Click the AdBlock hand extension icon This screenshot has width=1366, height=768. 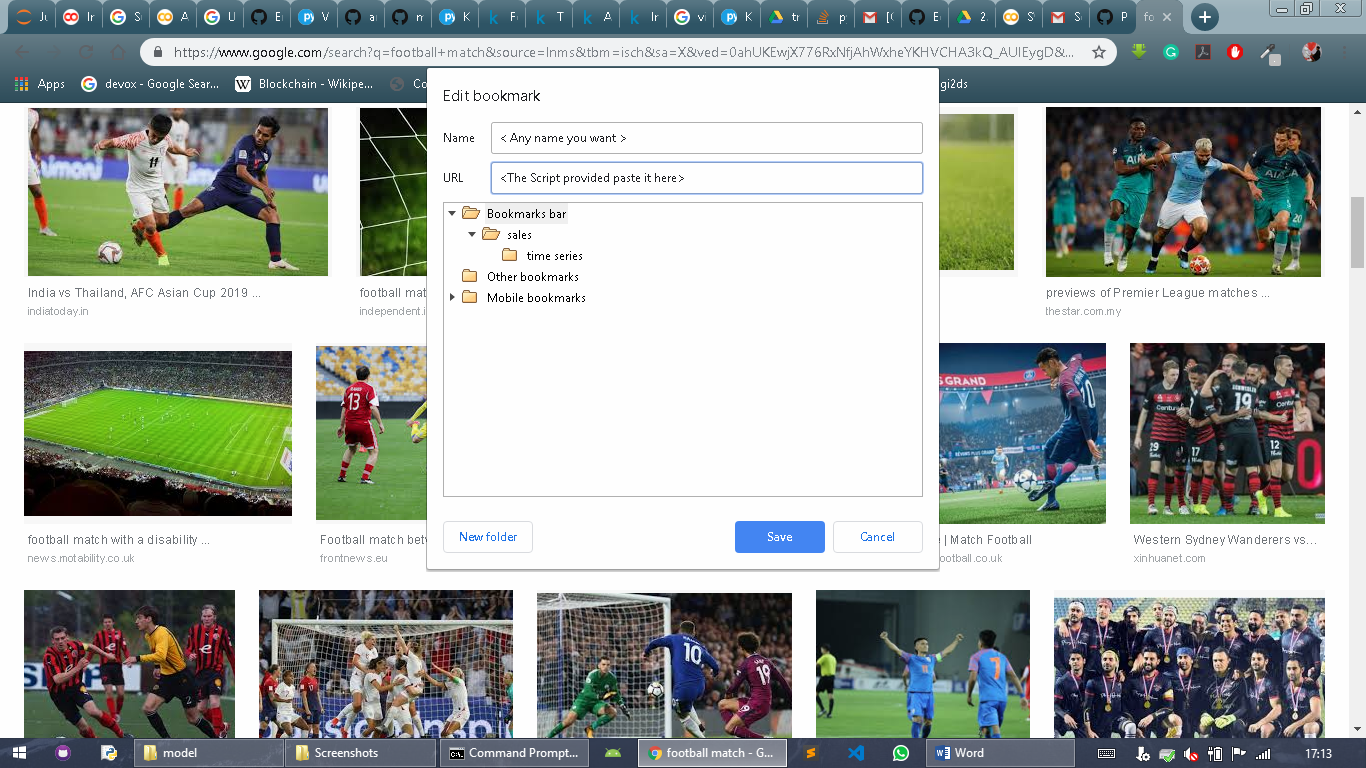pos(1234,52)
